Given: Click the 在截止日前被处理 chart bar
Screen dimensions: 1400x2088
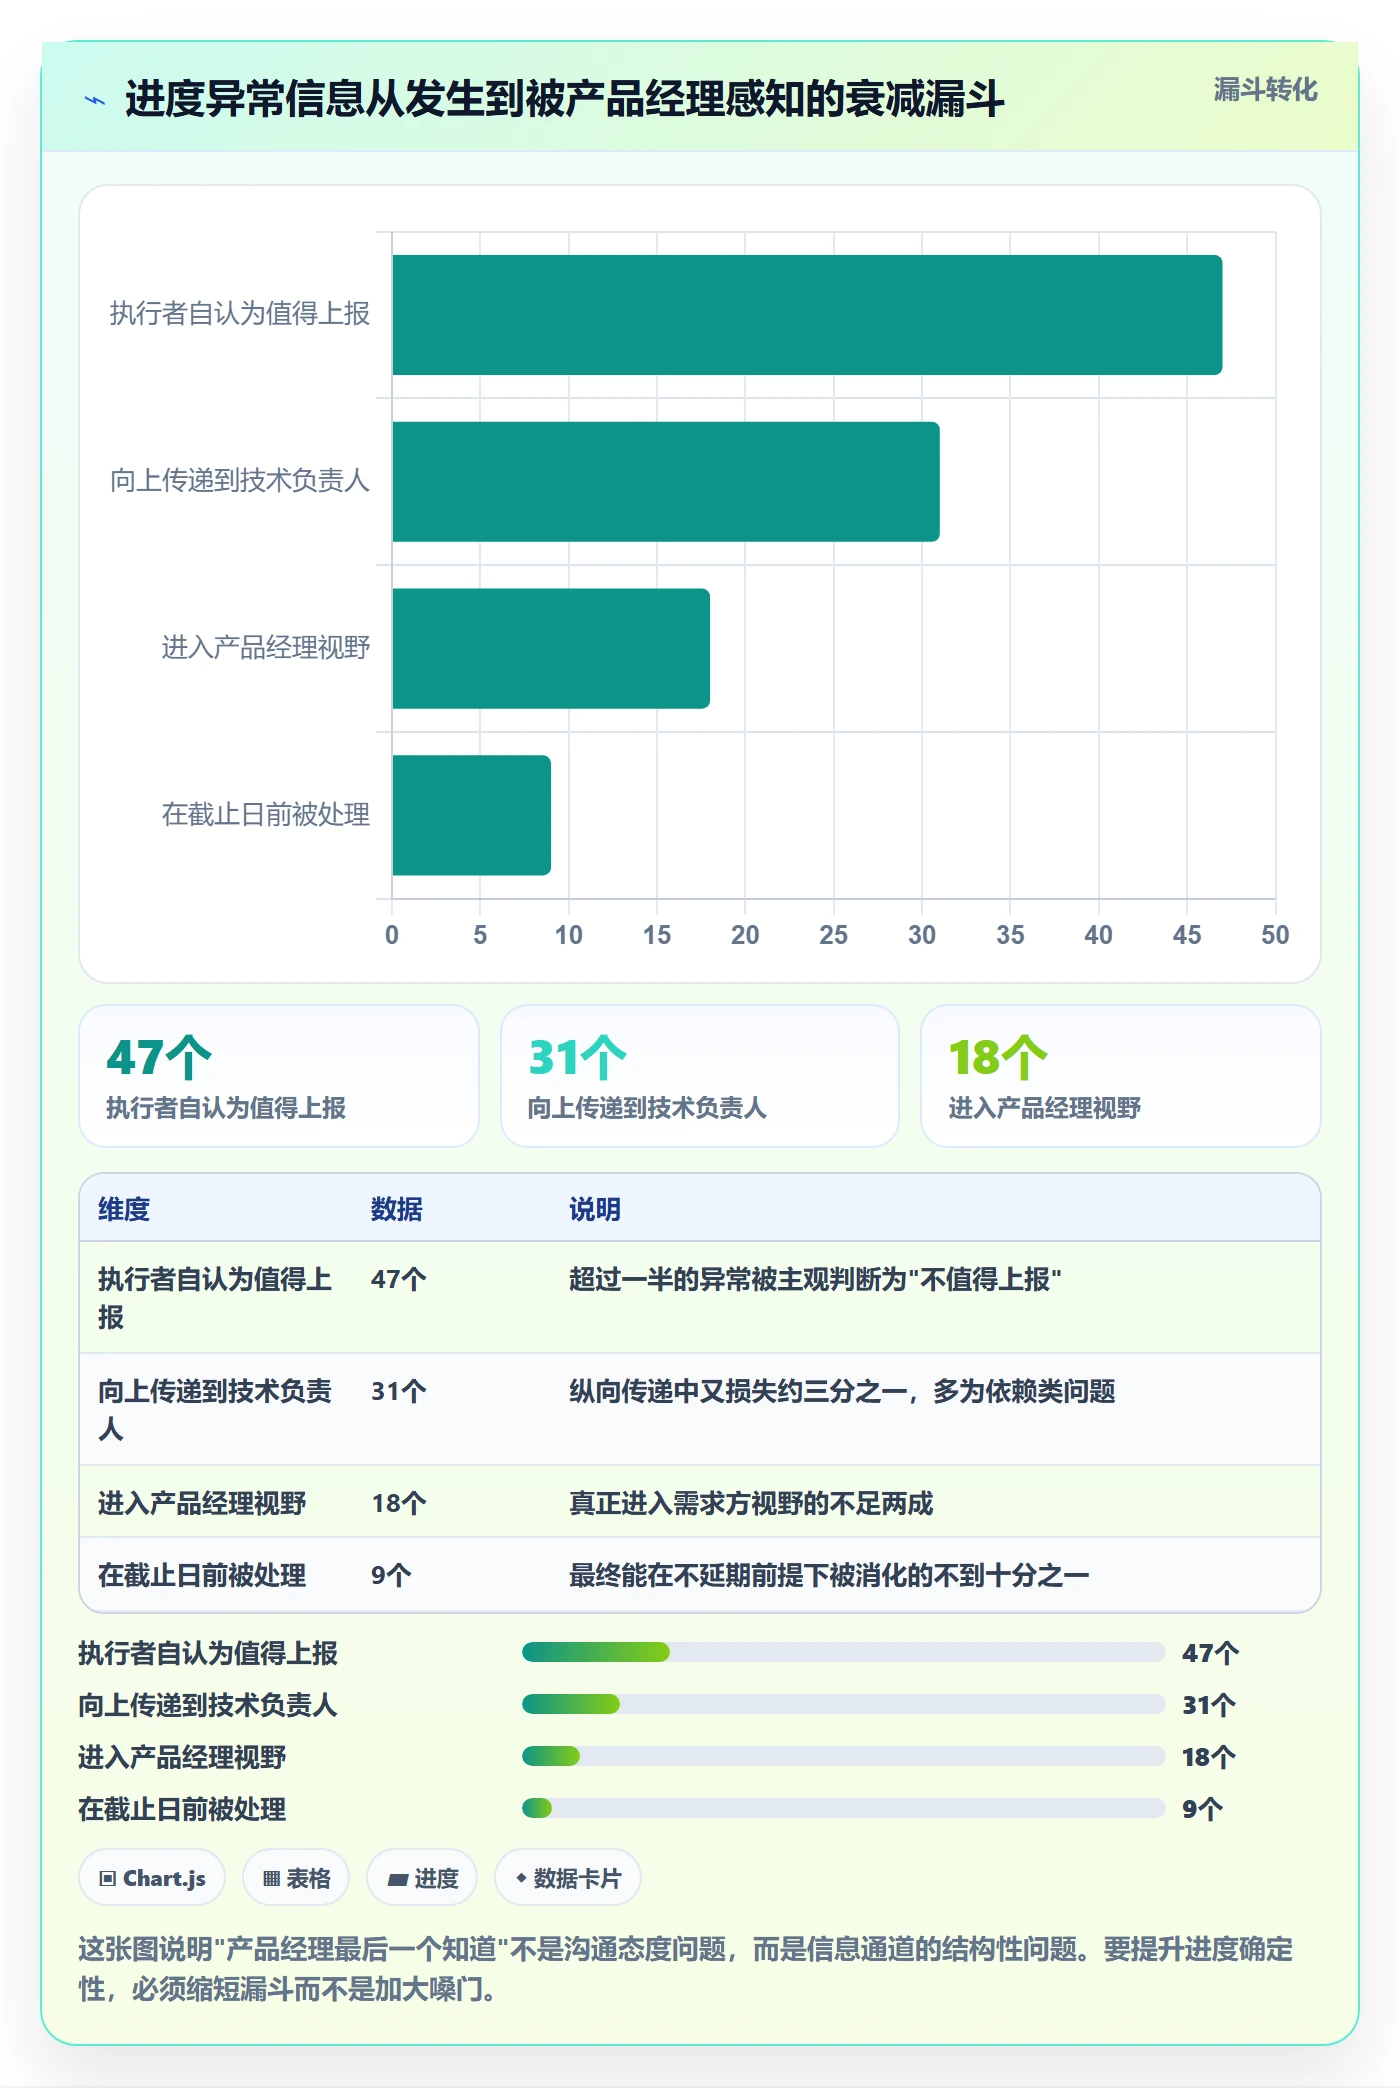Looking at the screenshot, I should pos(471,815).
